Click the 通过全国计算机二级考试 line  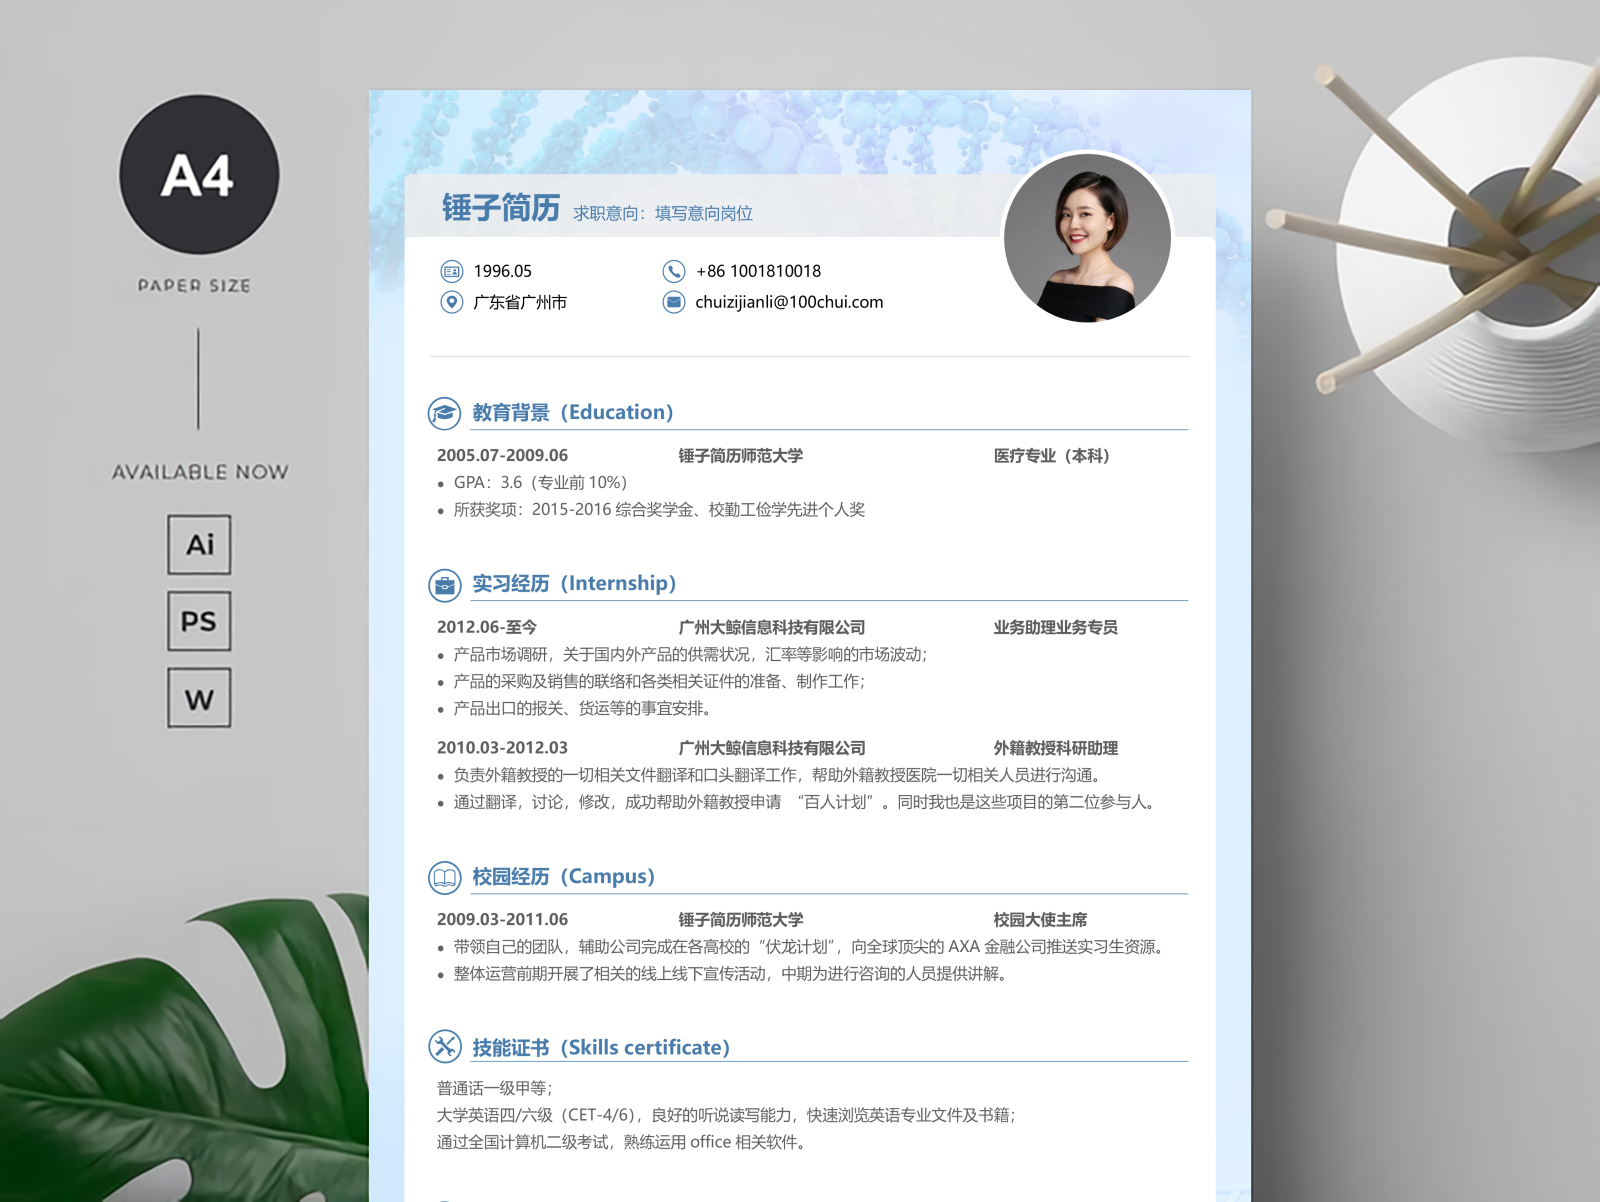(x=622, y=1142)
